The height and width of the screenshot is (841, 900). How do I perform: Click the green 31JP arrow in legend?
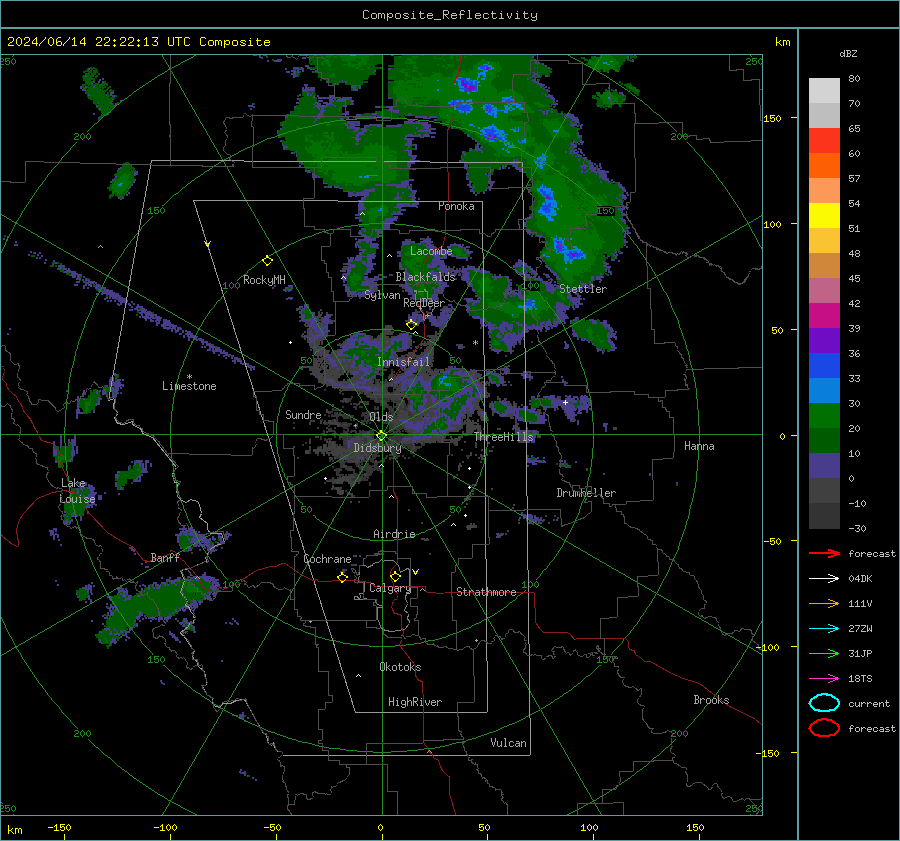[824, 653]
